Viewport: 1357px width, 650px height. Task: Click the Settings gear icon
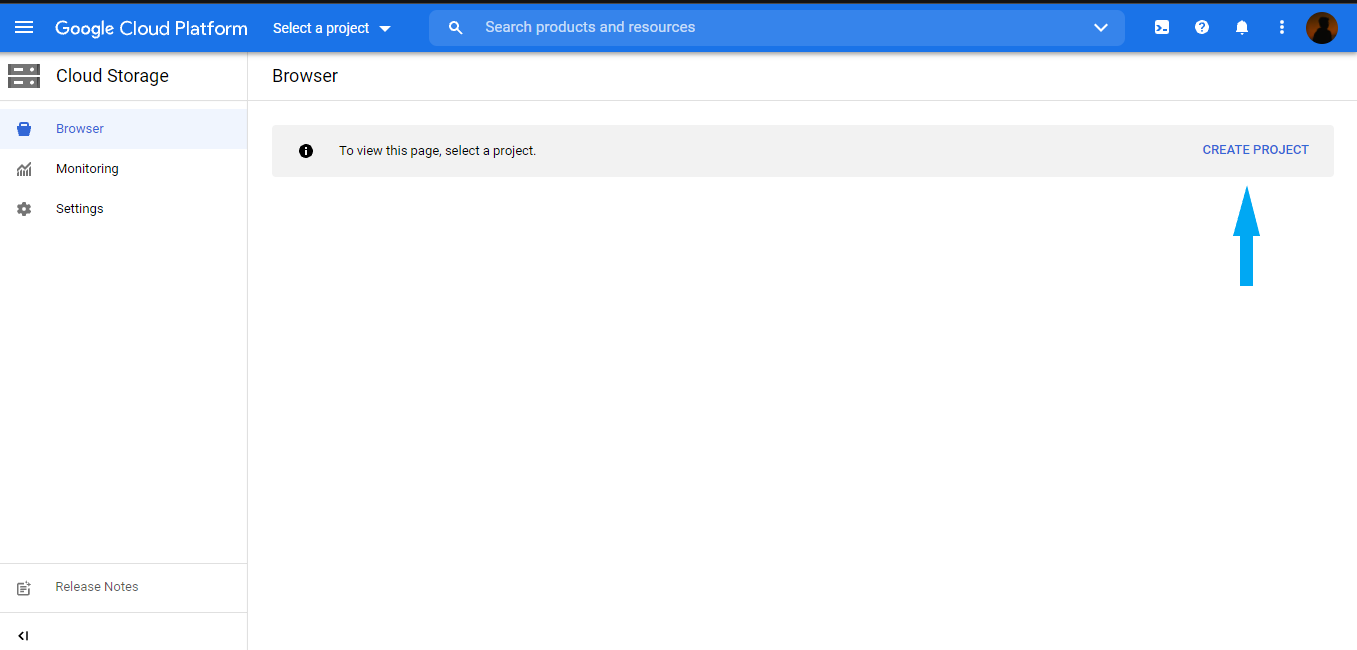[x=24, y=209]
